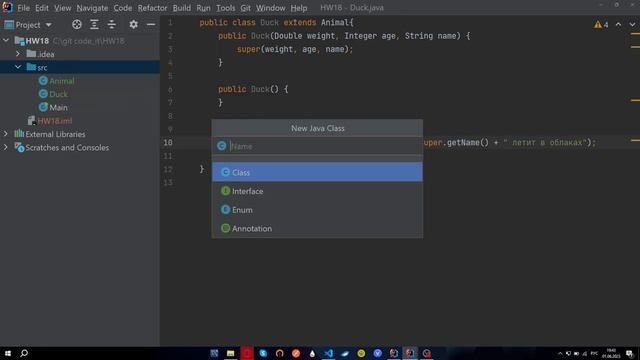The width and height of the screenshot is (640, 360).
Task: Expand Scratches and Consoles node
Action: coord(6,147)
